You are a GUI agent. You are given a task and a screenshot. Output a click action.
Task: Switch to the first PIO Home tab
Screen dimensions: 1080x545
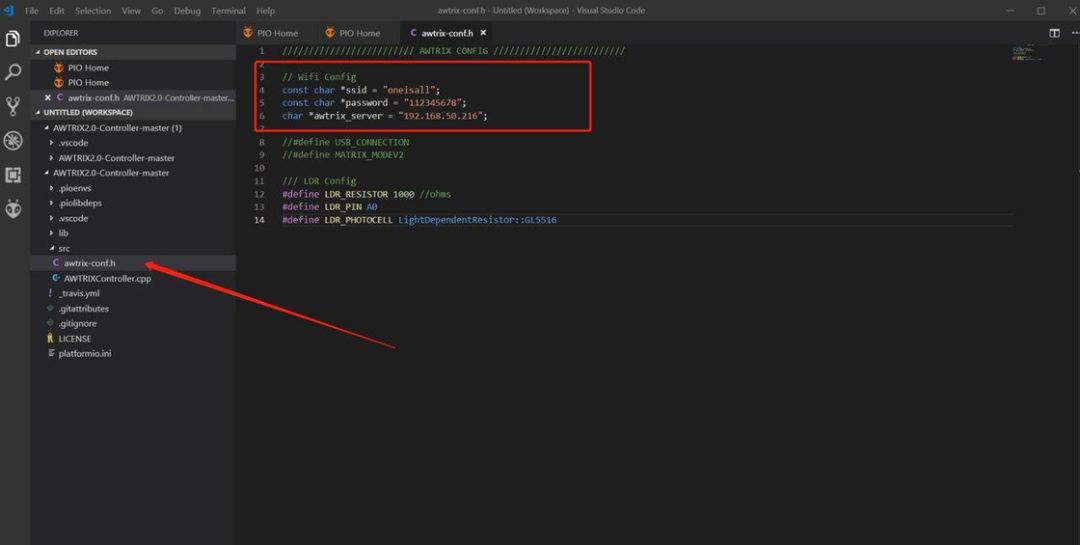(x=270, y=33)
